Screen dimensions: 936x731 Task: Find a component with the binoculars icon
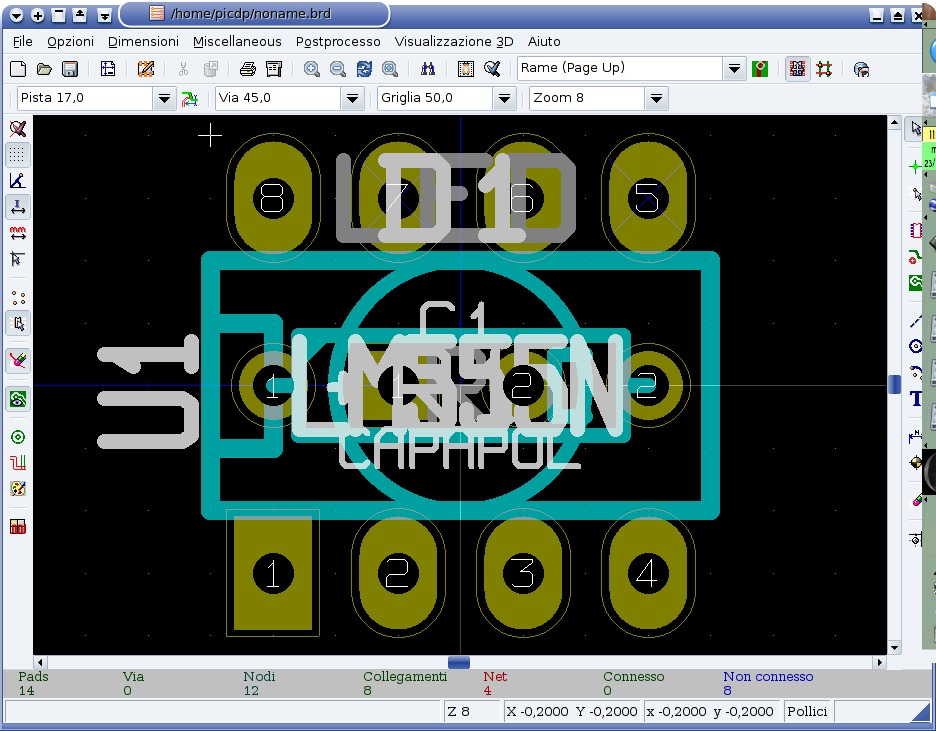[427, 69]
